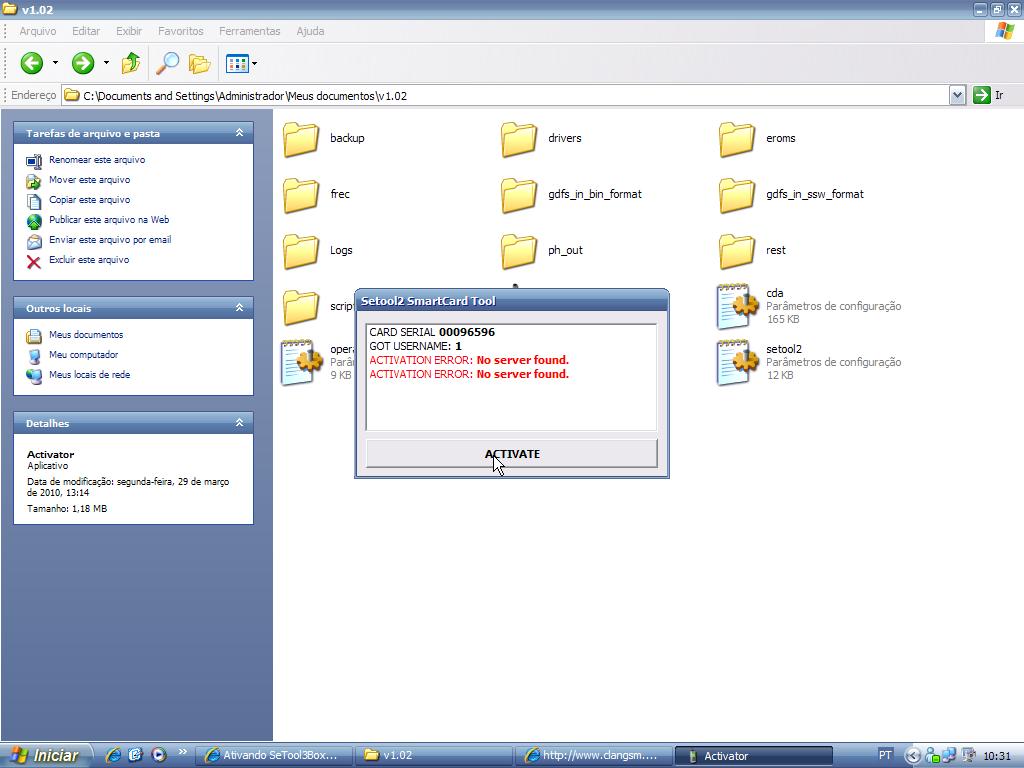1024x768 pixels.
Task: Click Enviar este arquivo por email
Action: click(x=110, y=240)
